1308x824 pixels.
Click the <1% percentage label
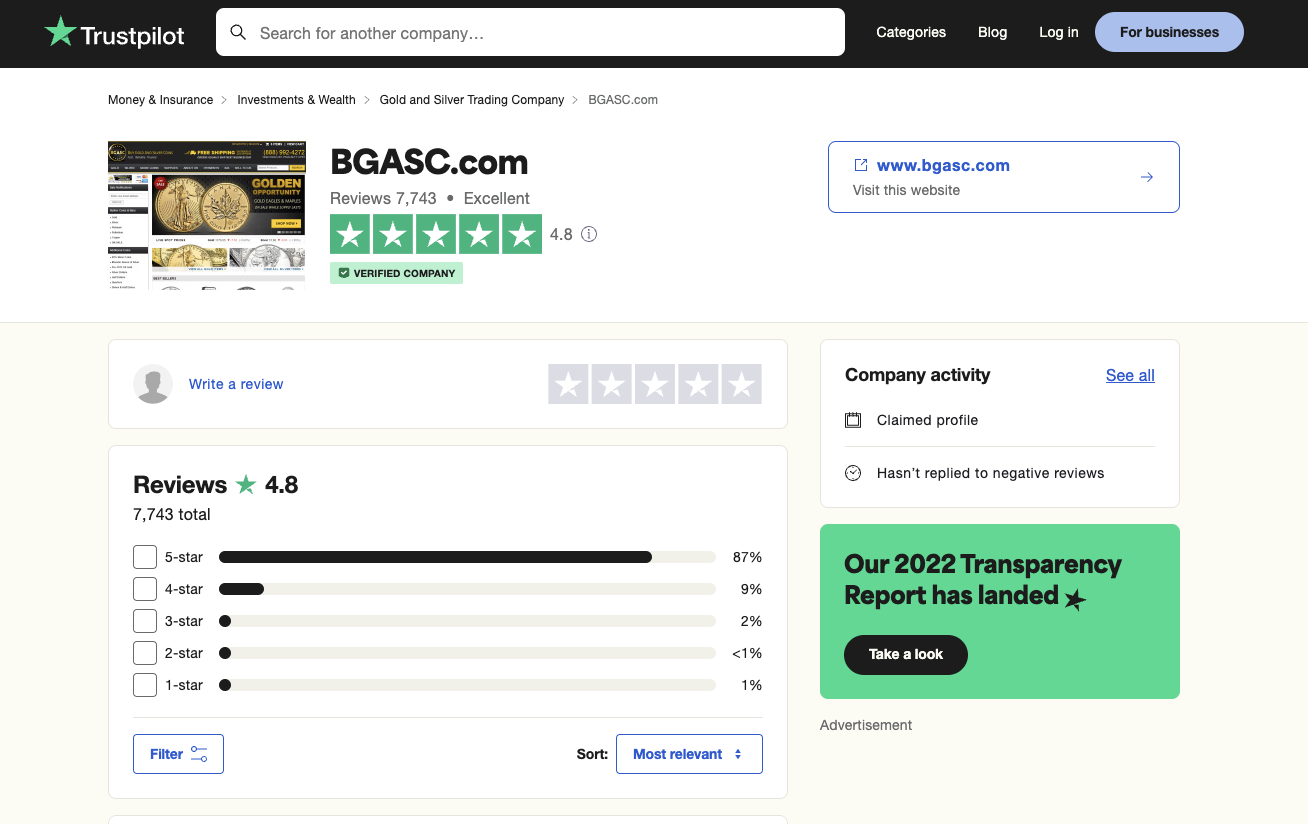click(747, 653)
